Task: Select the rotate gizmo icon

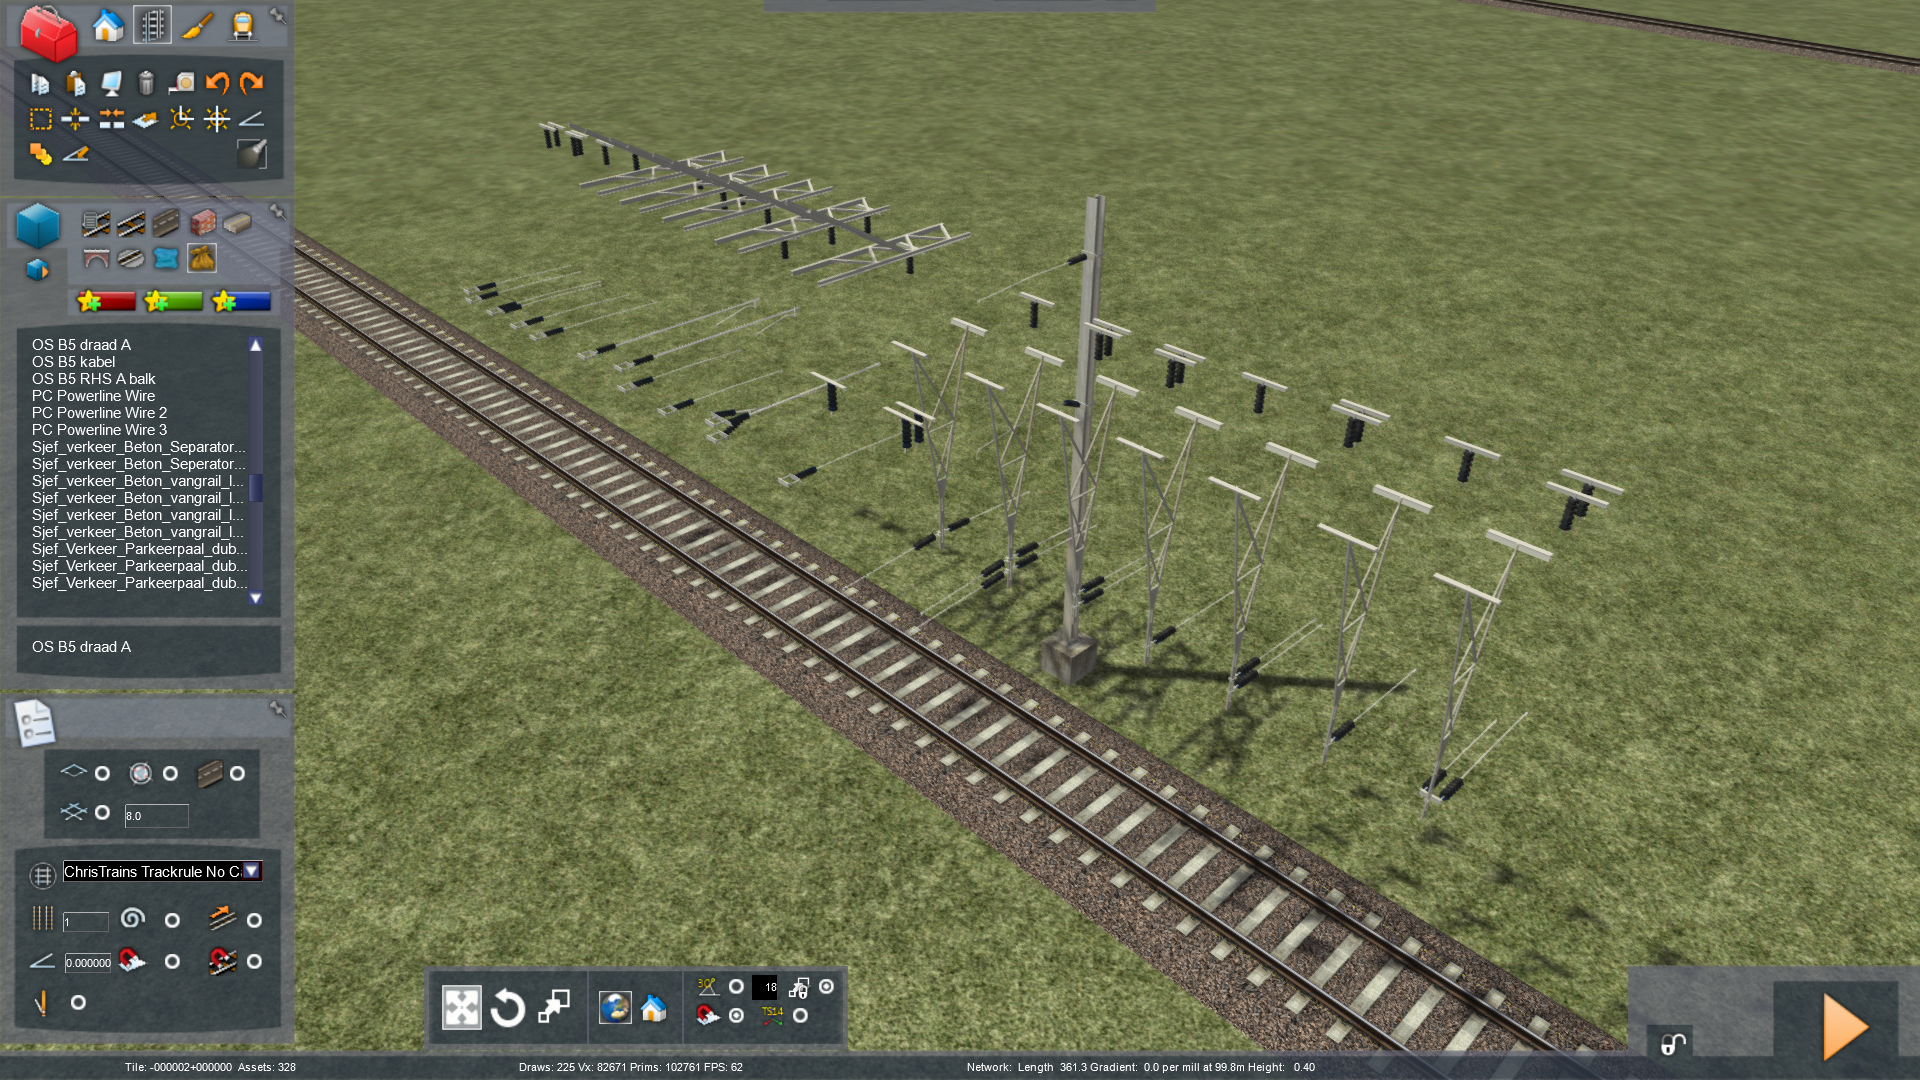Action: tap(507, 1008)
